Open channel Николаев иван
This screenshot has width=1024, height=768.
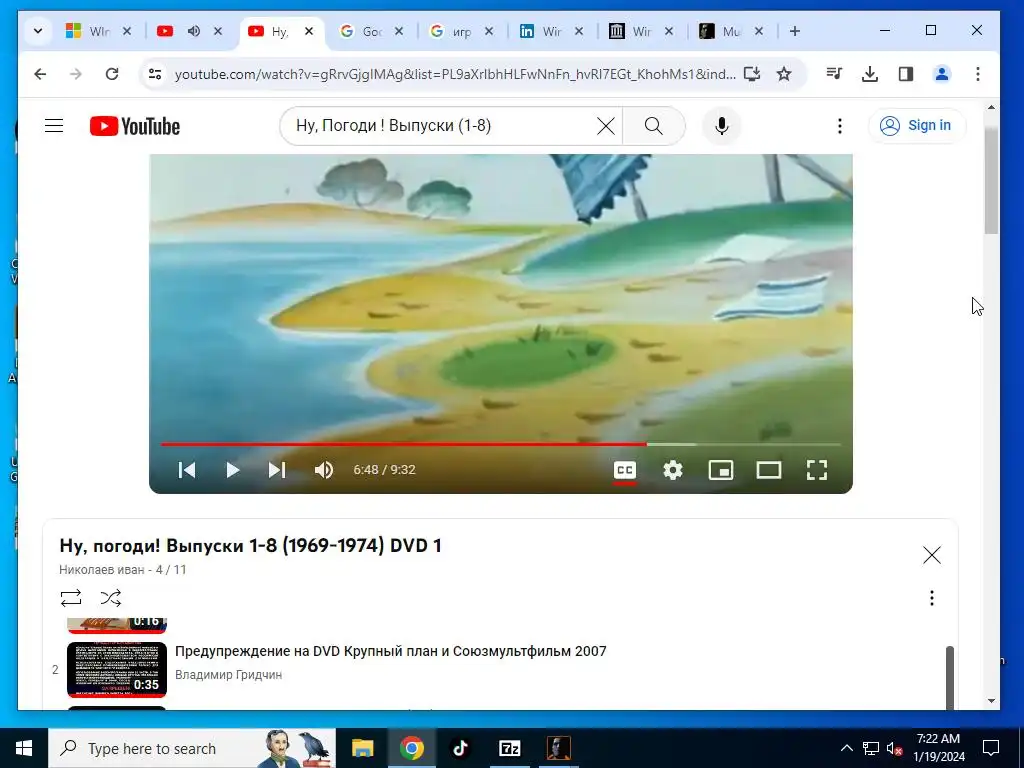[101, 569]
